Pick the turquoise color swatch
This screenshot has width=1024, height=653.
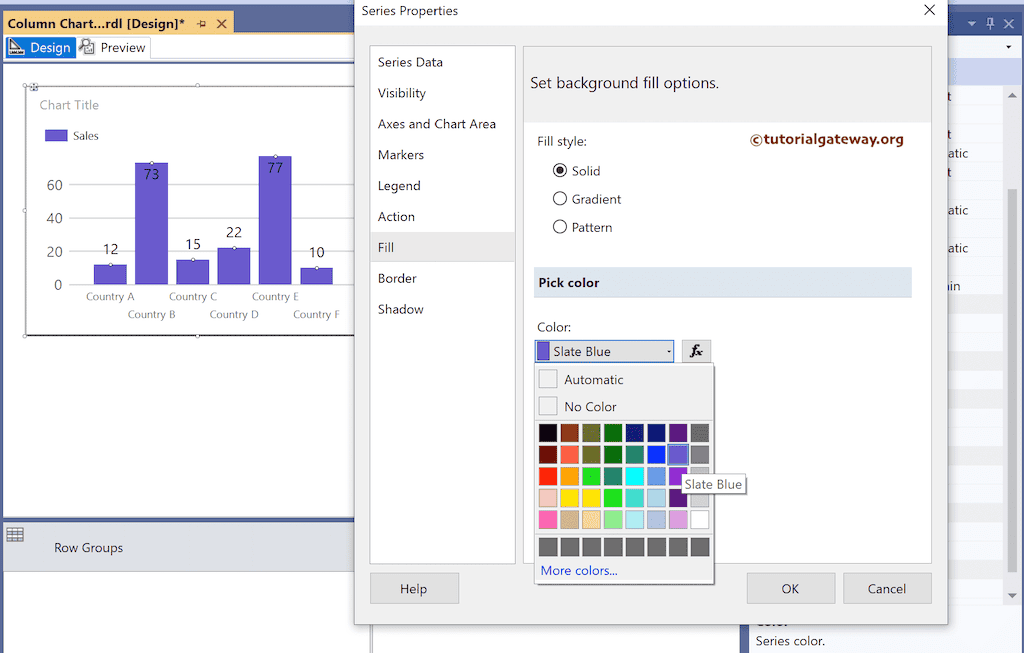point(634,498)
